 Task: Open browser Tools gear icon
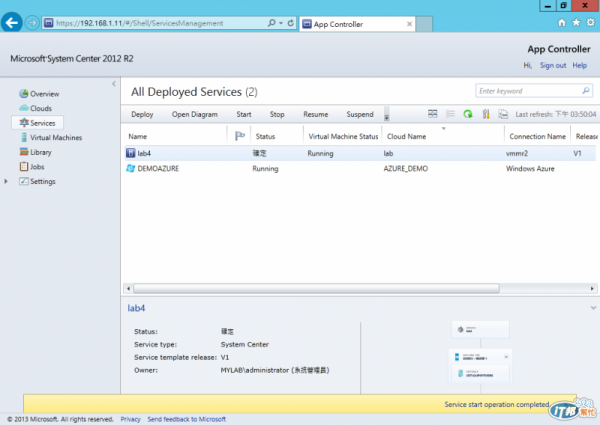[590, 23]
